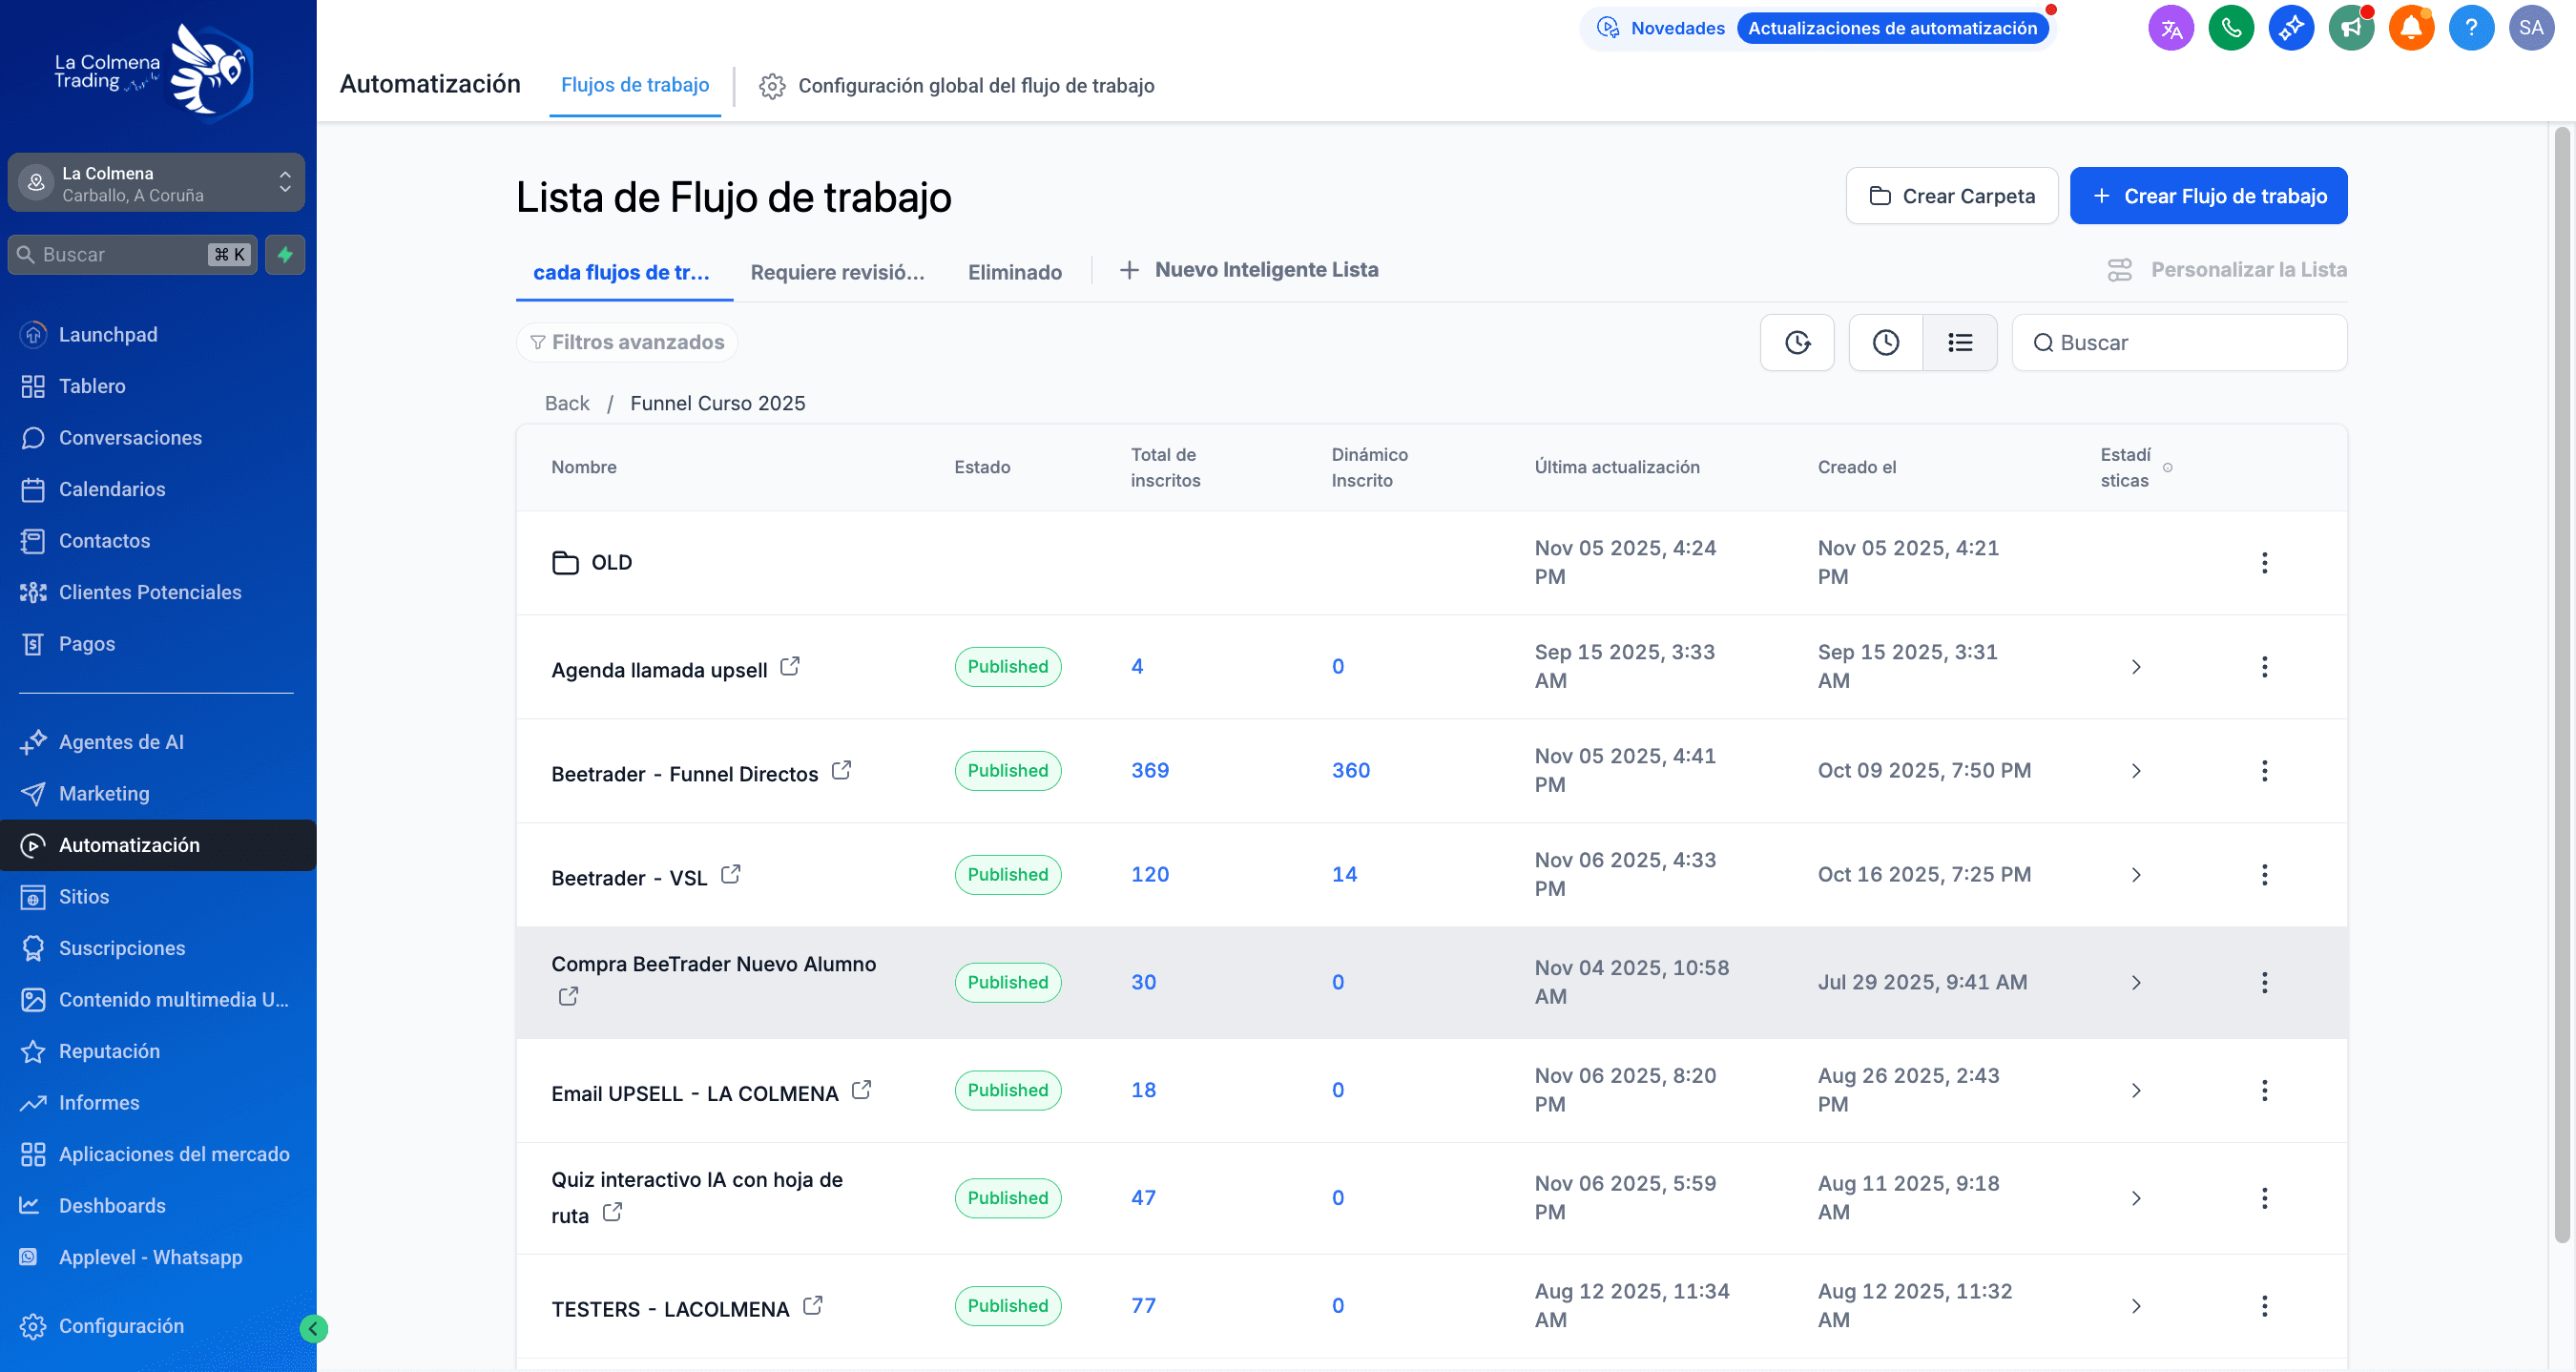Click the green phone dialer icon
Viewport: 2576px width, 1372px height.
tap(2230, 28)
